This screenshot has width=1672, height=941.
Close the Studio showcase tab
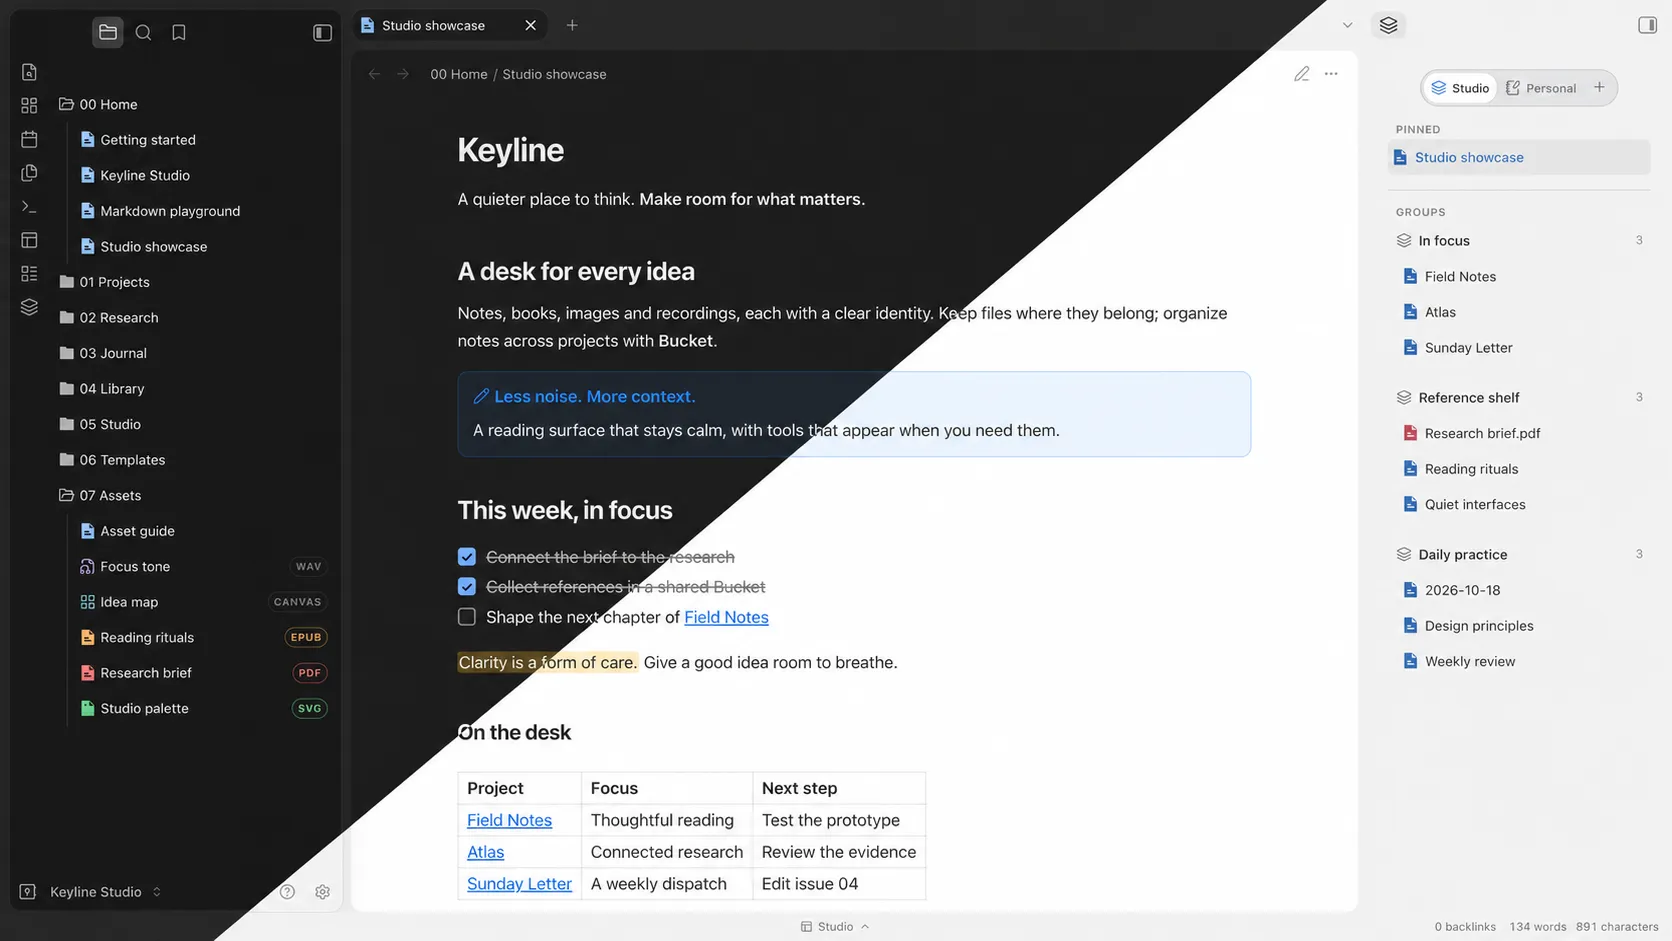(530, 25)
